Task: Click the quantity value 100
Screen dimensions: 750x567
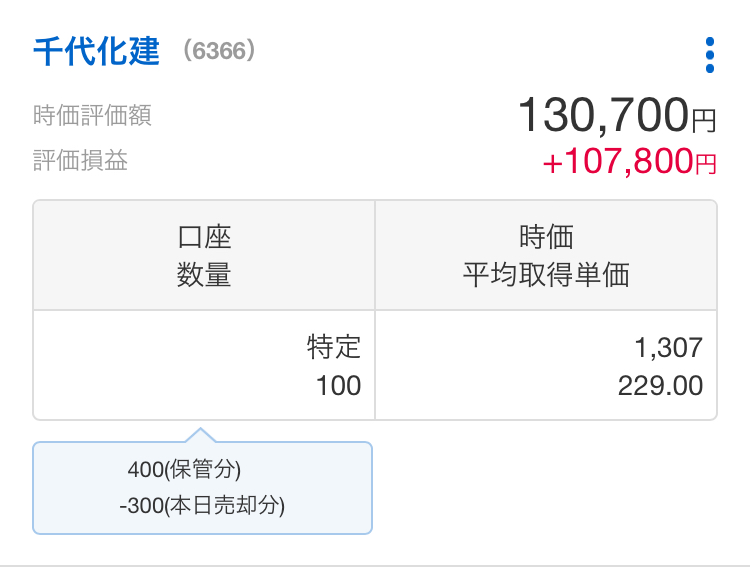Action: [338, 386]
